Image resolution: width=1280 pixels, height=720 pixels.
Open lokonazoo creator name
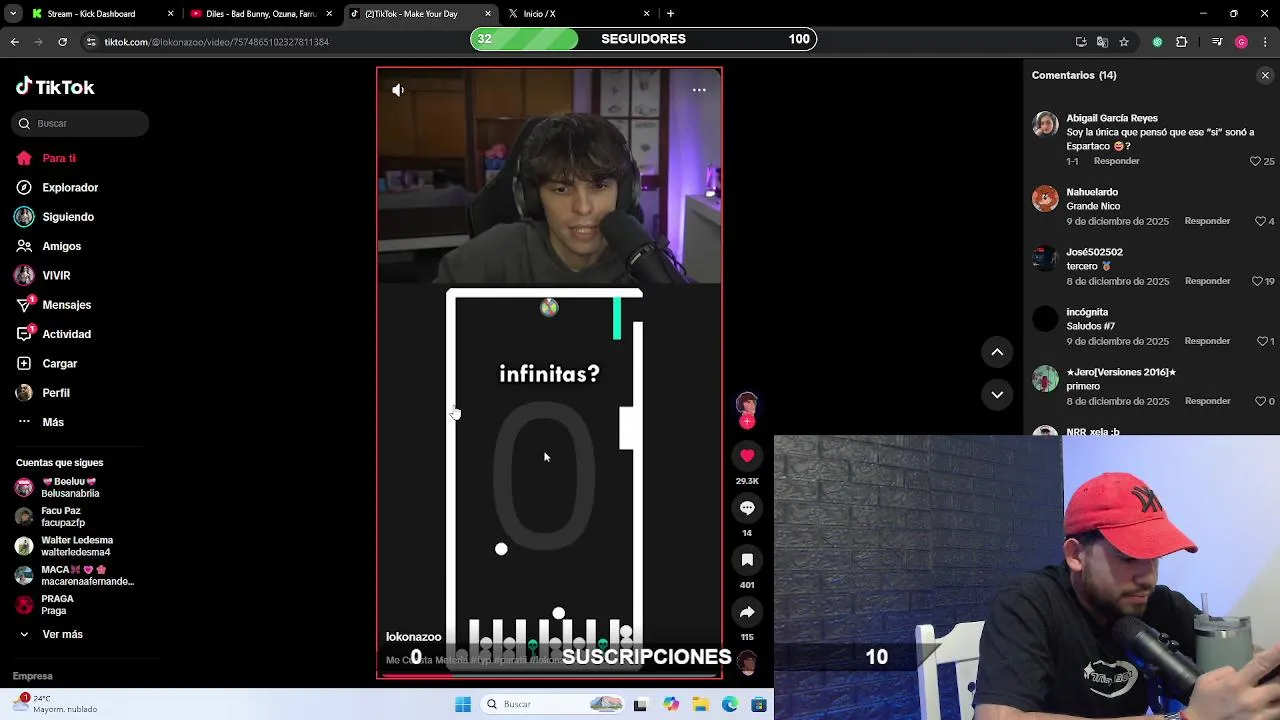click(x=413, y=637)
